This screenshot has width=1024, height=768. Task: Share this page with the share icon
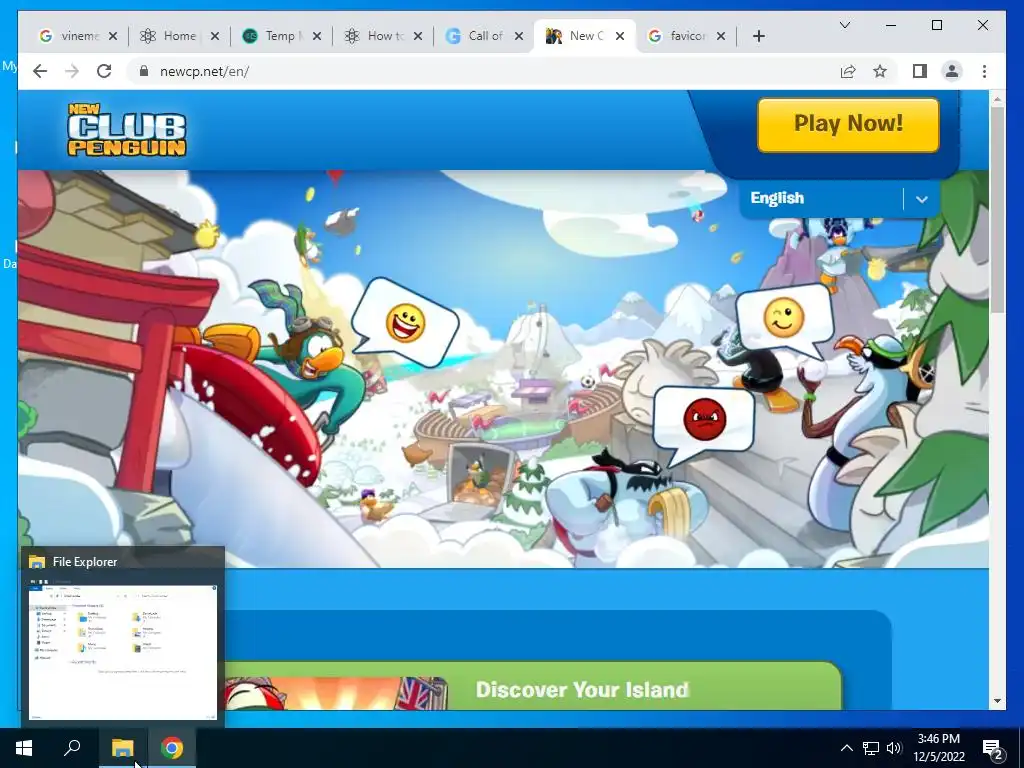click(848, 71)
